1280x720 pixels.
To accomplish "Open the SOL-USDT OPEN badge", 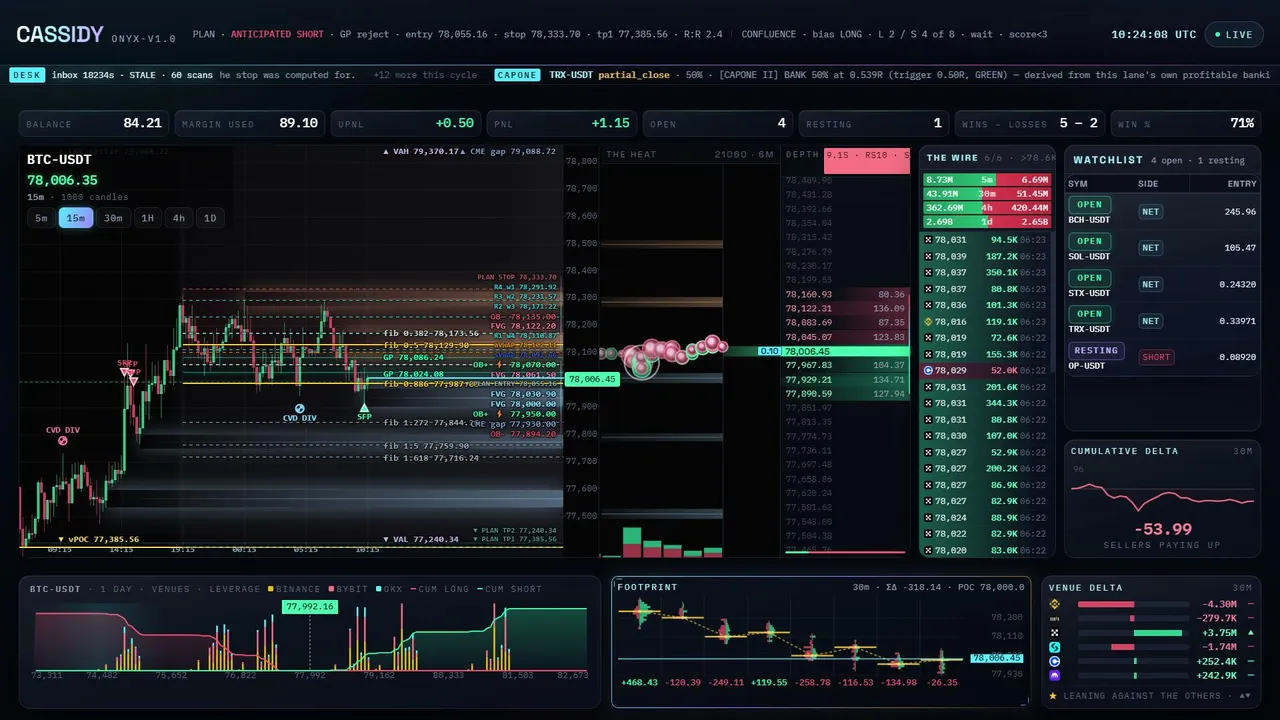I will (1089, 241).
